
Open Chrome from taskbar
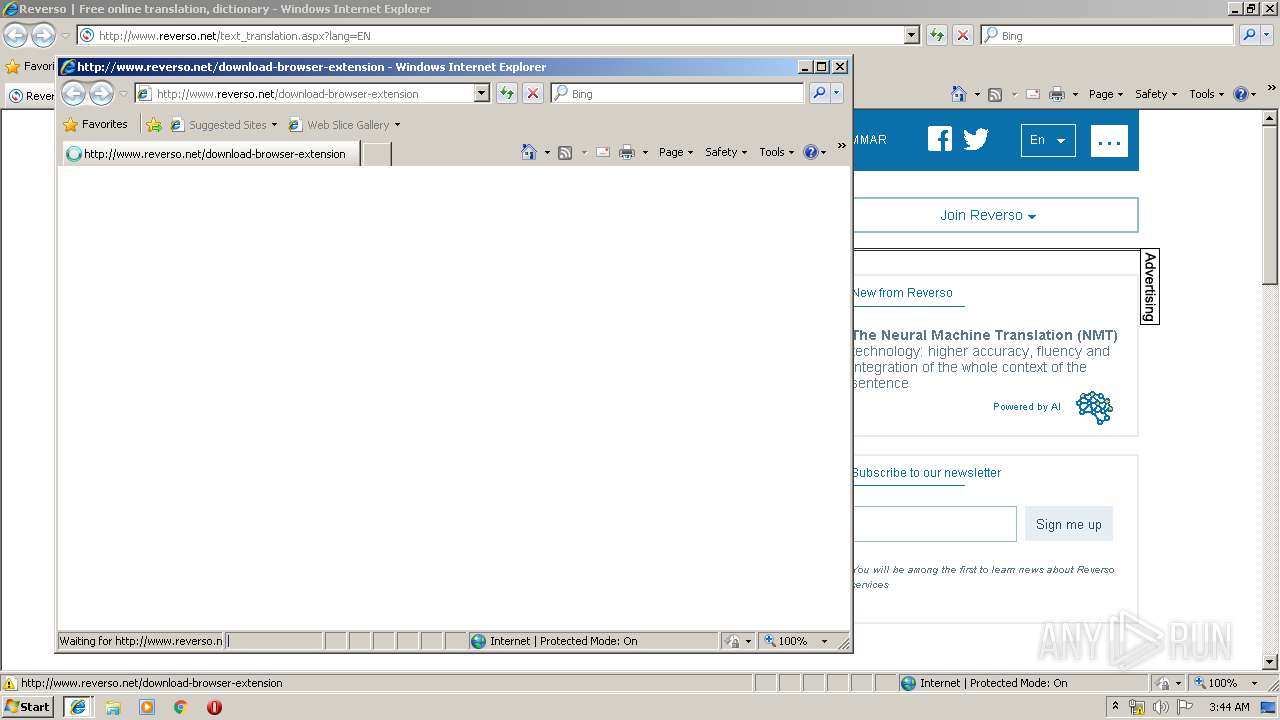tap(181, 707)
